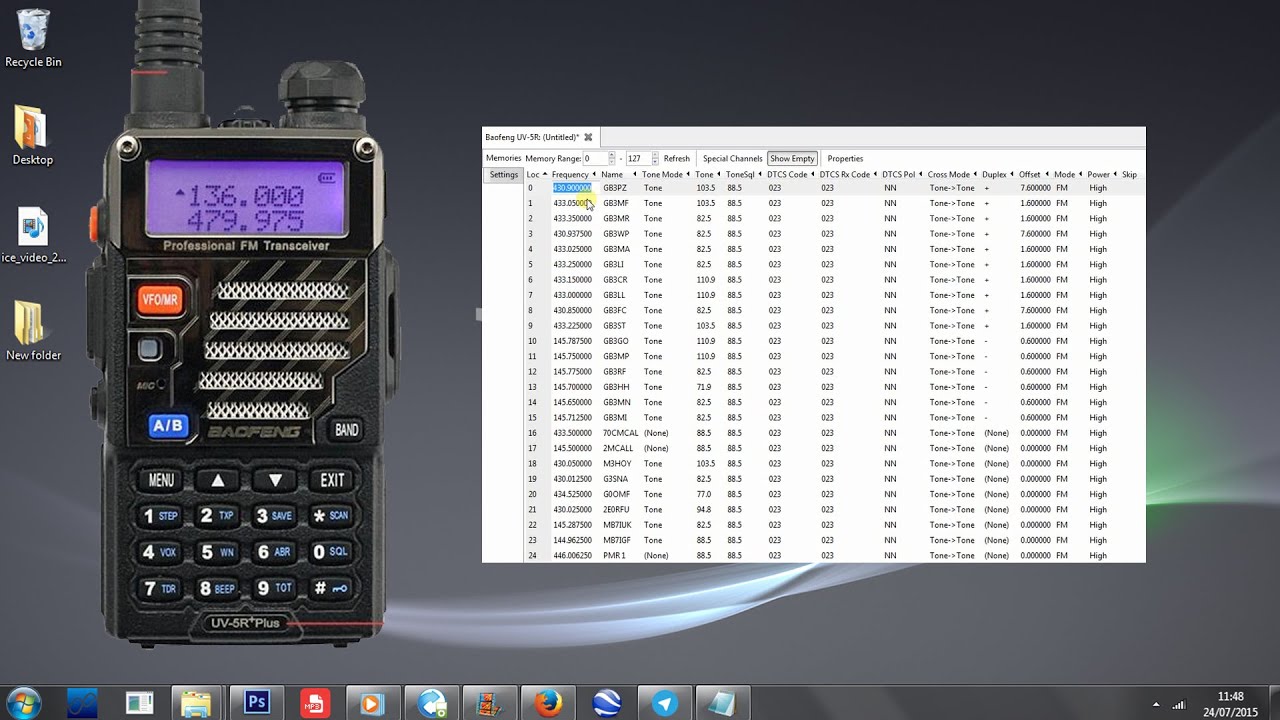The image size is (1280, 720).
Task: Open the red MP3 app in taskbar
Action: coord(315,703)
